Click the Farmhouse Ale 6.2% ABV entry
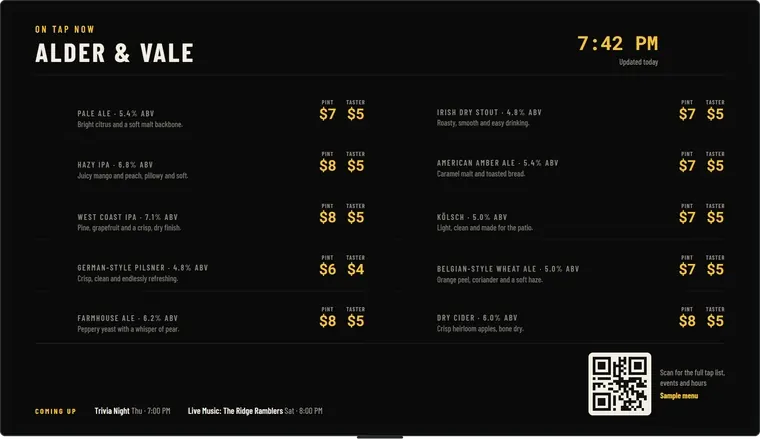760x440 pixels. (x=200, y=321)
